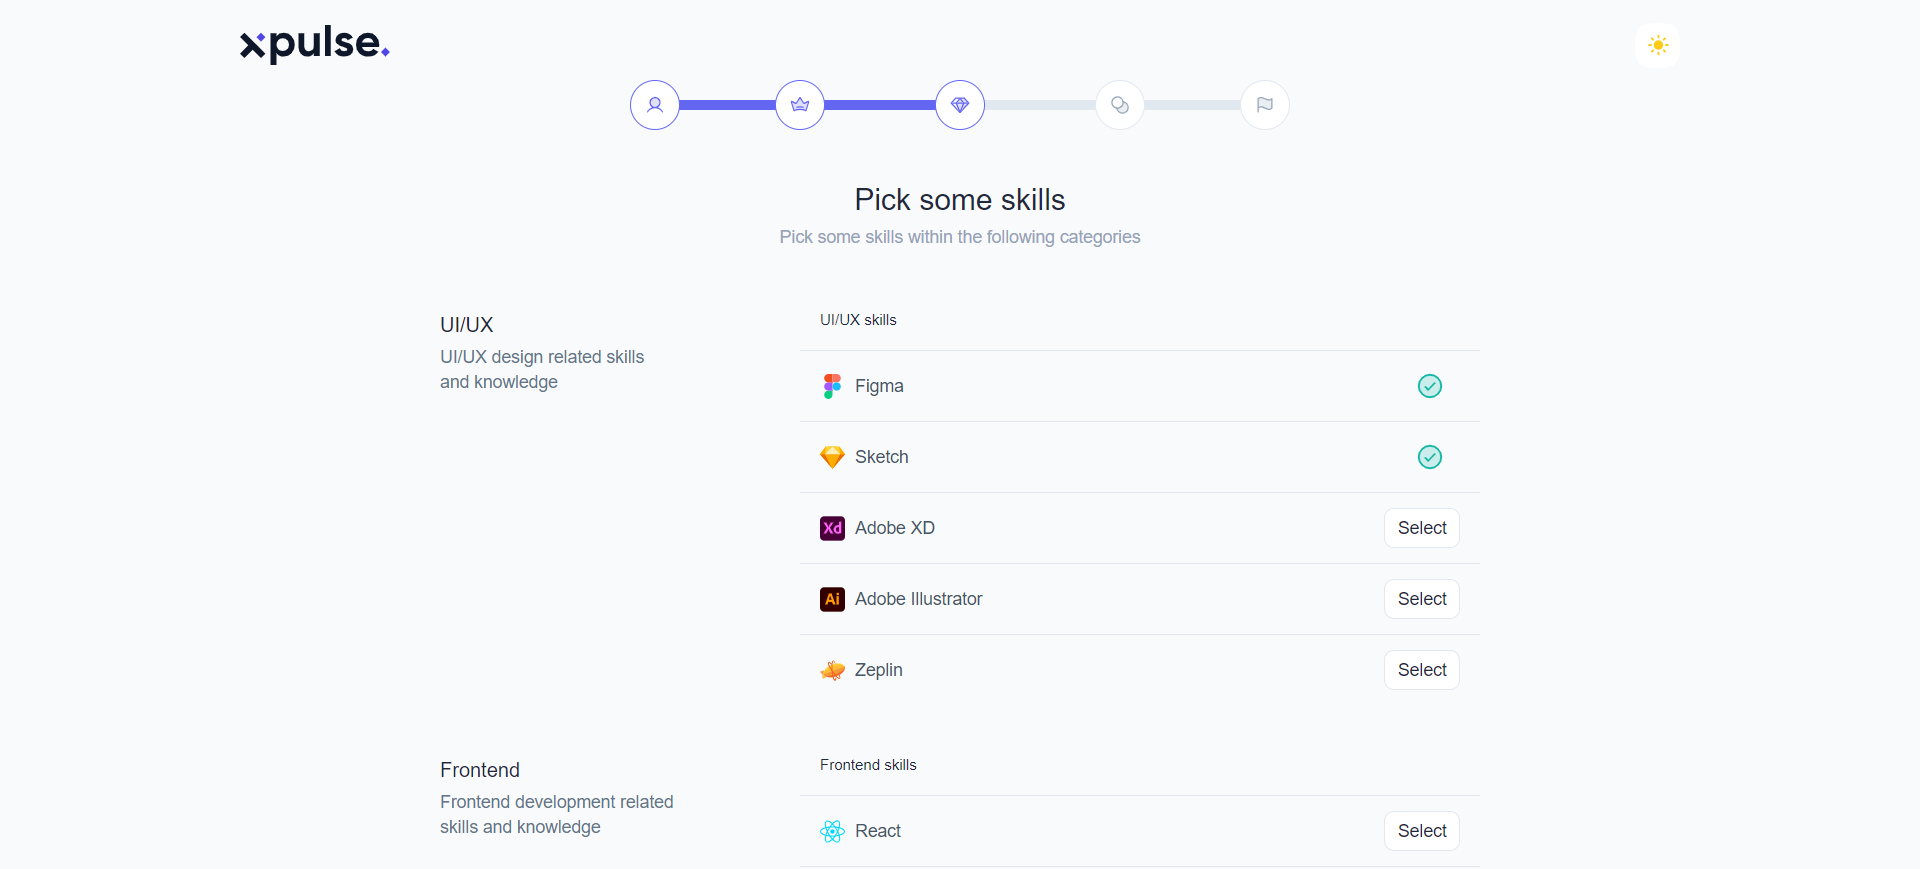
Task: Select the Adobe Illustrator skill
Action: click(1421, 599)
